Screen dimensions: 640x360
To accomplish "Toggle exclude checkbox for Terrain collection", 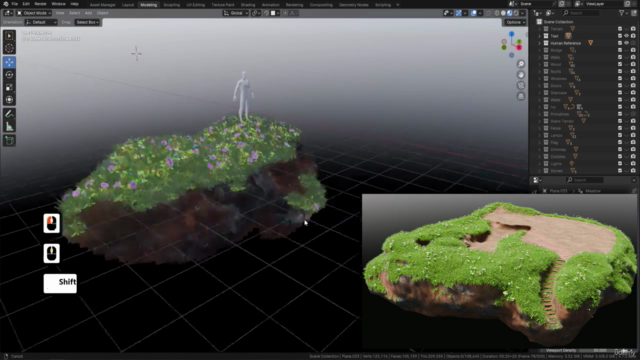I will pos(620,29).
